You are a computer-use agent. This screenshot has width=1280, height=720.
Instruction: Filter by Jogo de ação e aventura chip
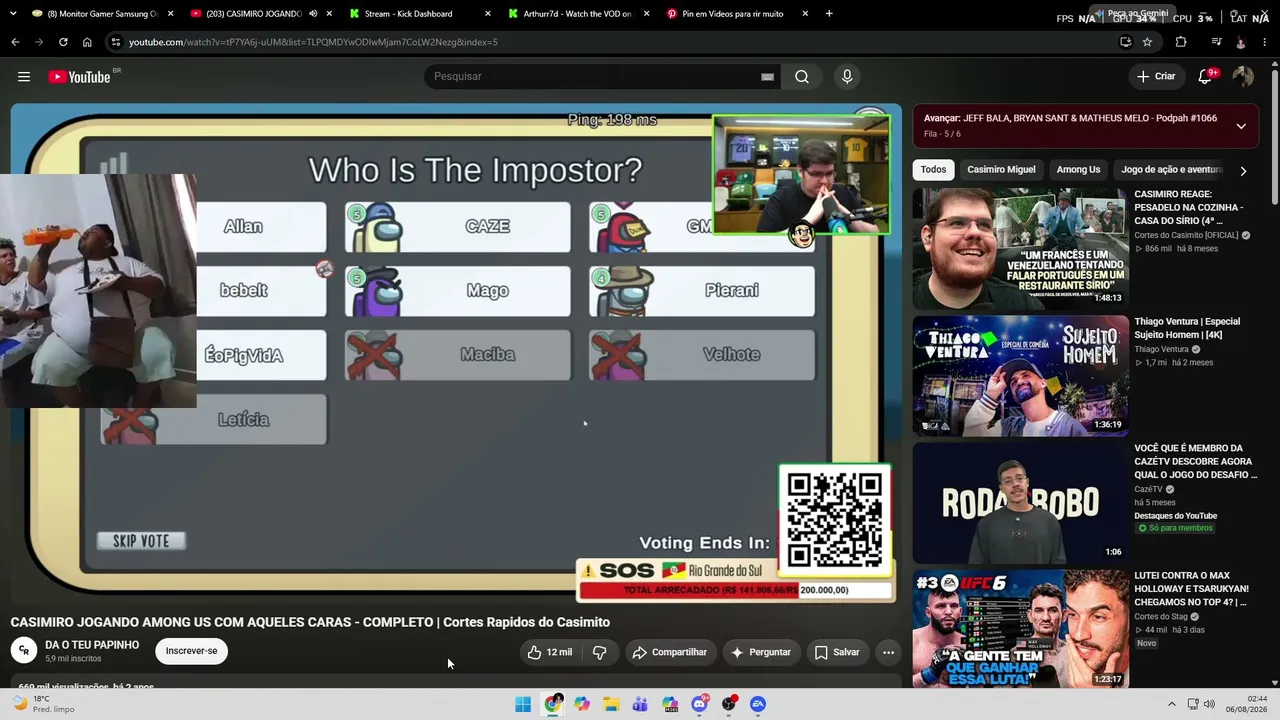click(1172, 170)
